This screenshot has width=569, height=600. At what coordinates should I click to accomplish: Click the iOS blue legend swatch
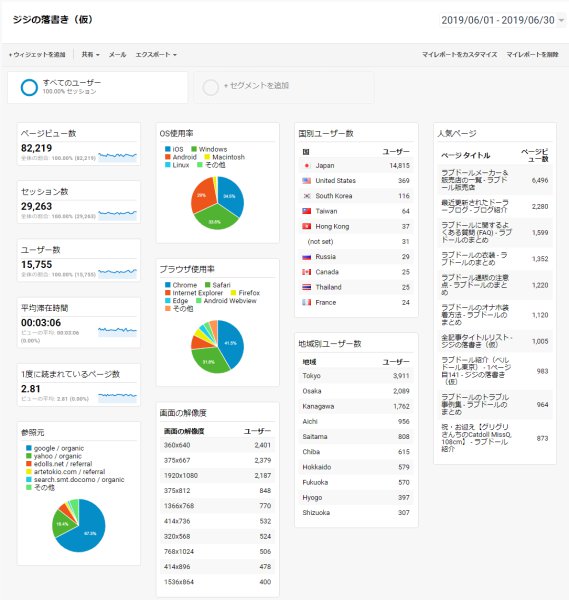coord(167,149)
